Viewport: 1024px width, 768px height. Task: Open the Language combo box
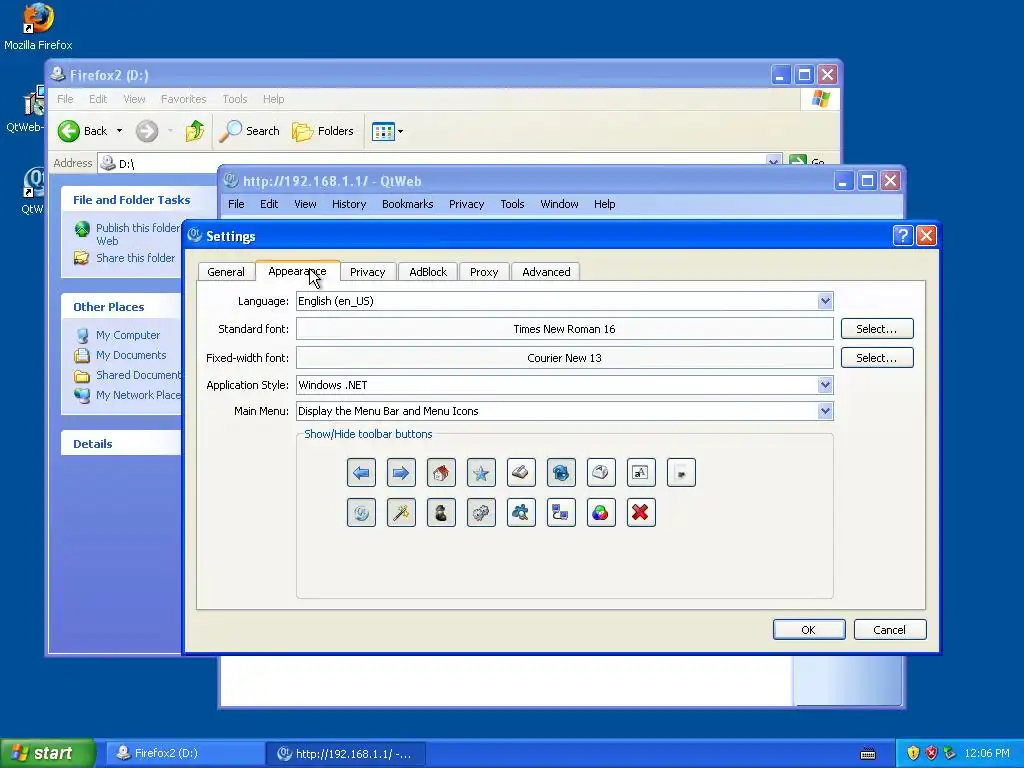click(x=564, y=301)
